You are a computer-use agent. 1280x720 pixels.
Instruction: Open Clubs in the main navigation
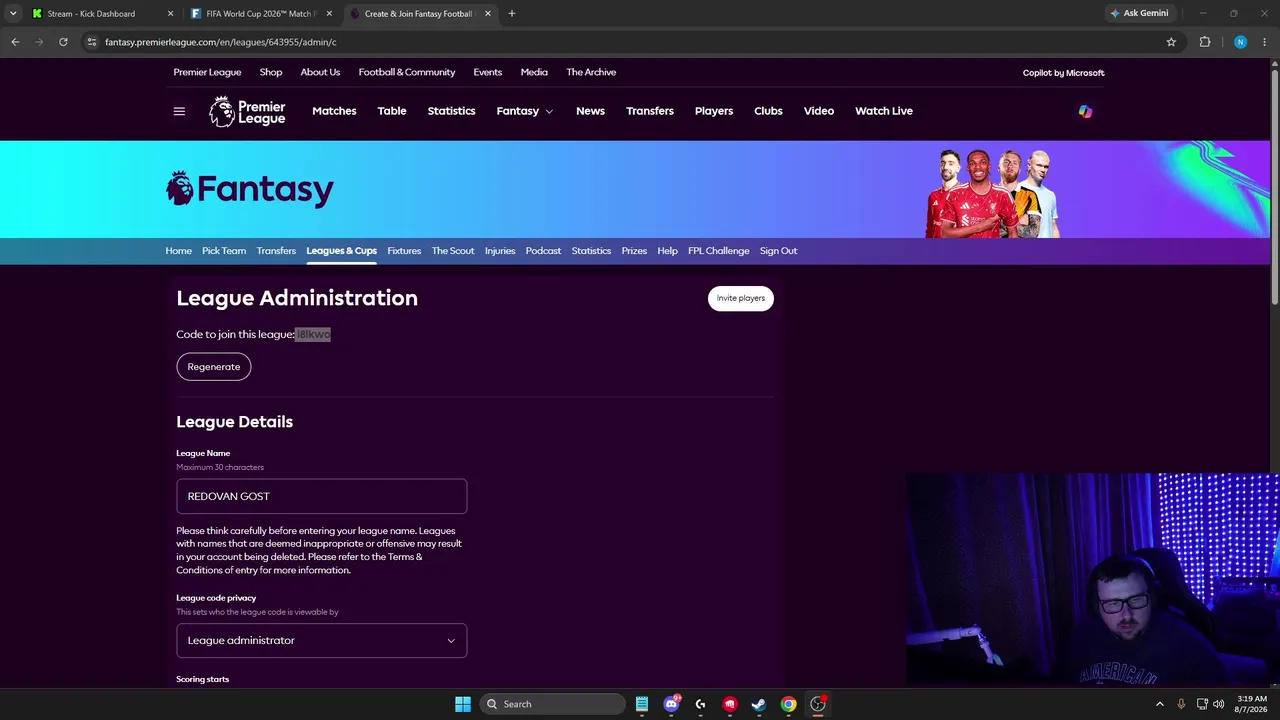(768, 111)
